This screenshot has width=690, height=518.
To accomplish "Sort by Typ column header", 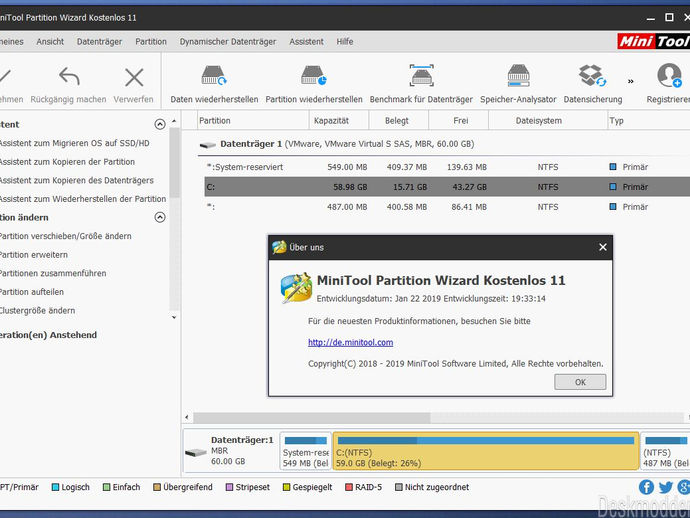I will (x=649, y=121).
